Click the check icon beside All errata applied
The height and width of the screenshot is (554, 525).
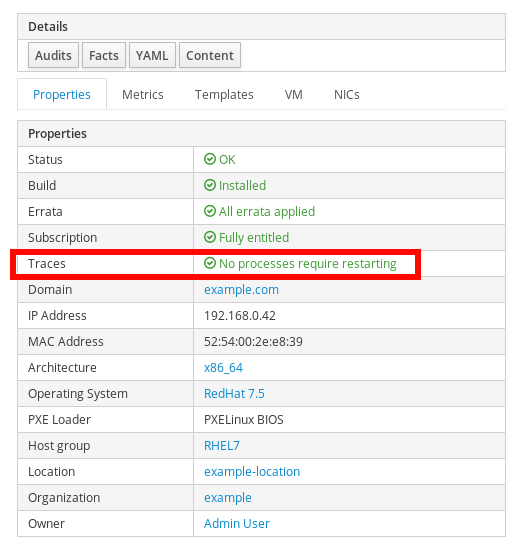[210, 211]
